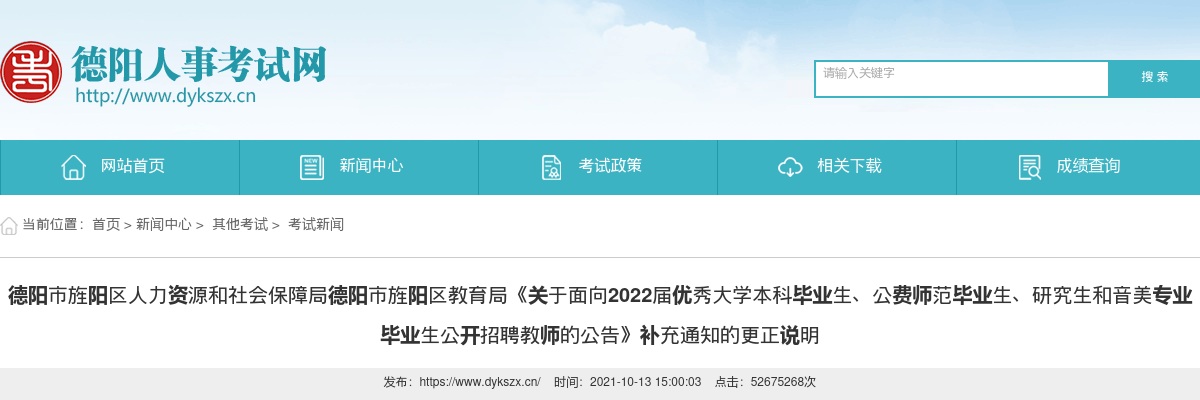Click the 其他考试 breadcrumb link
Screen dimensions: 1200x400
[x=240, y=225]
